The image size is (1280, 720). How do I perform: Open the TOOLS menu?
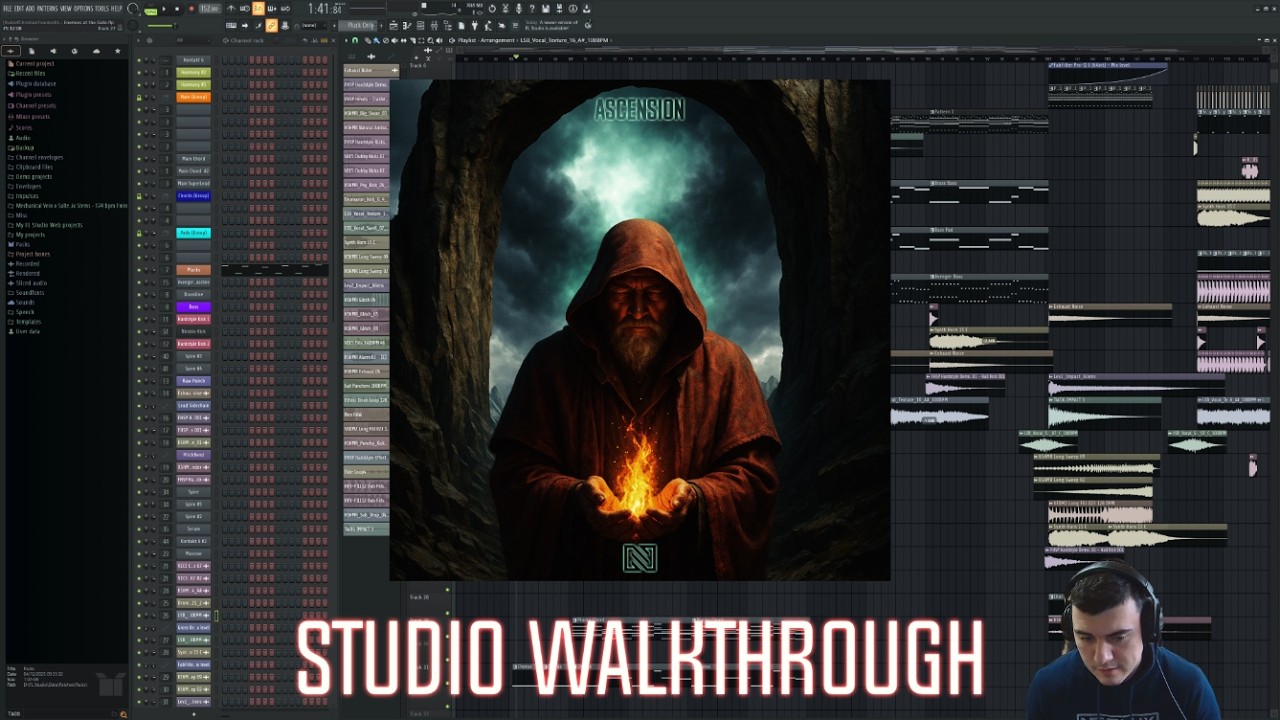click(101, 8)
